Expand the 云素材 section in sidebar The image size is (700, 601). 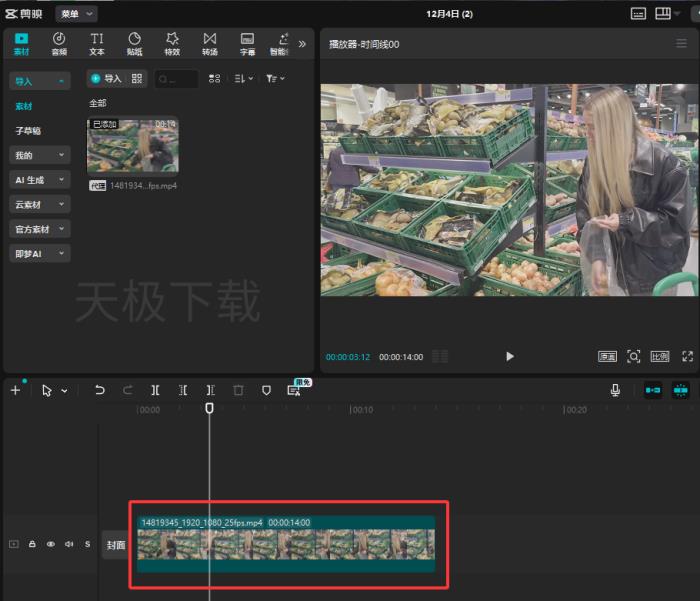point(40,204)
